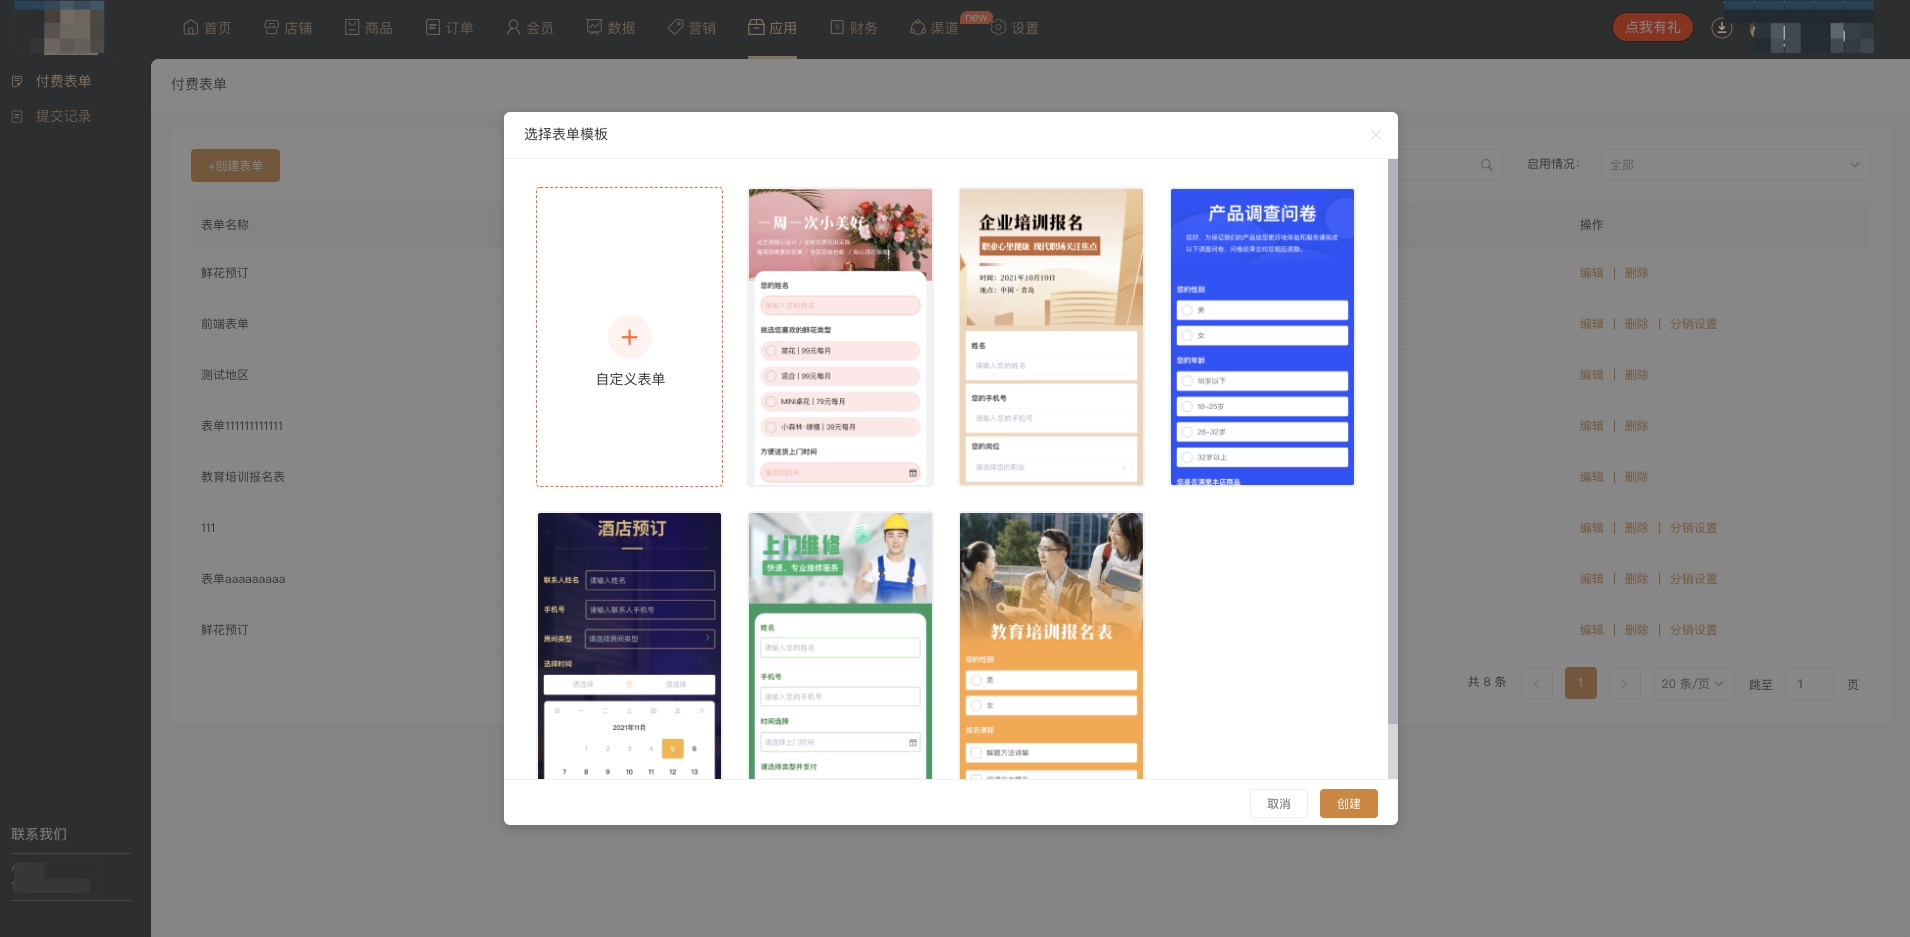Viewport: 1910px width, 937px height.
Task: Choose the 教育培训报名表 template thumbnail
Action: click(1051, 646)
